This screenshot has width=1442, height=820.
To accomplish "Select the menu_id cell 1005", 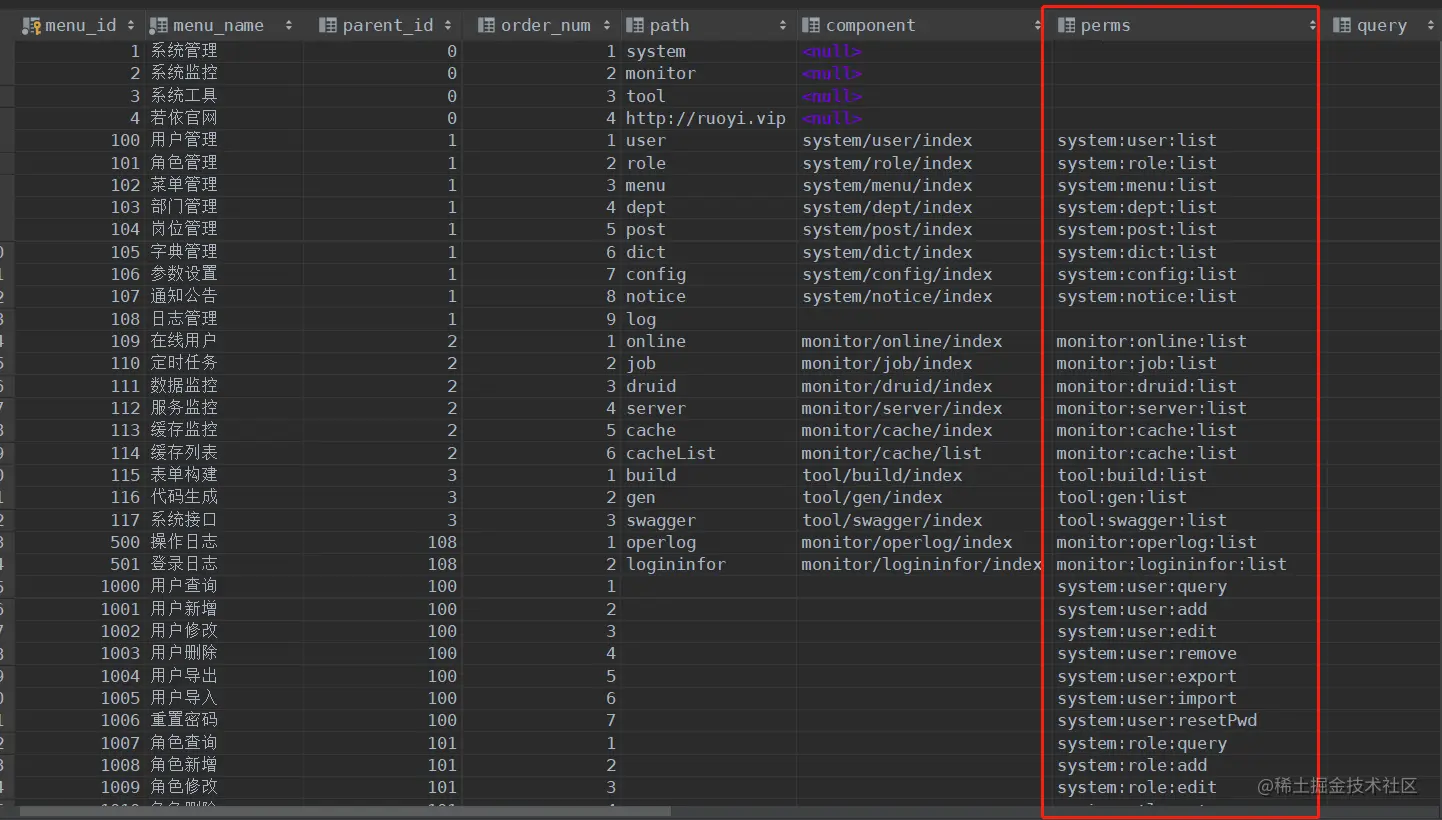I will coord(121,698).
